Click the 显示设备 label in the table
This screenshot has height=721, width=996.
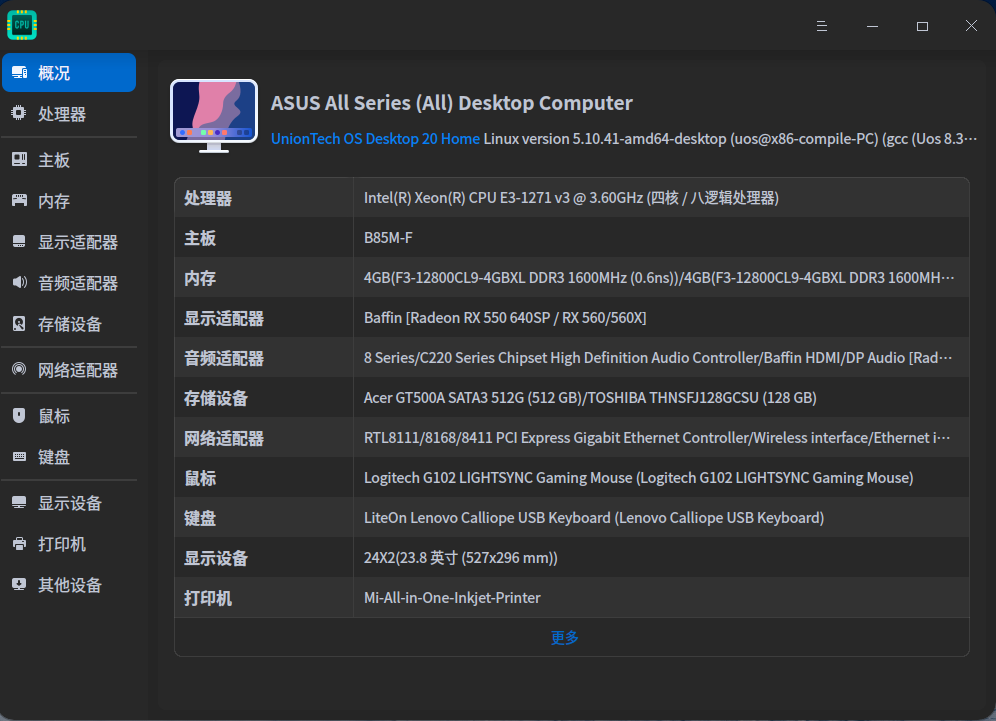(216, 558)
